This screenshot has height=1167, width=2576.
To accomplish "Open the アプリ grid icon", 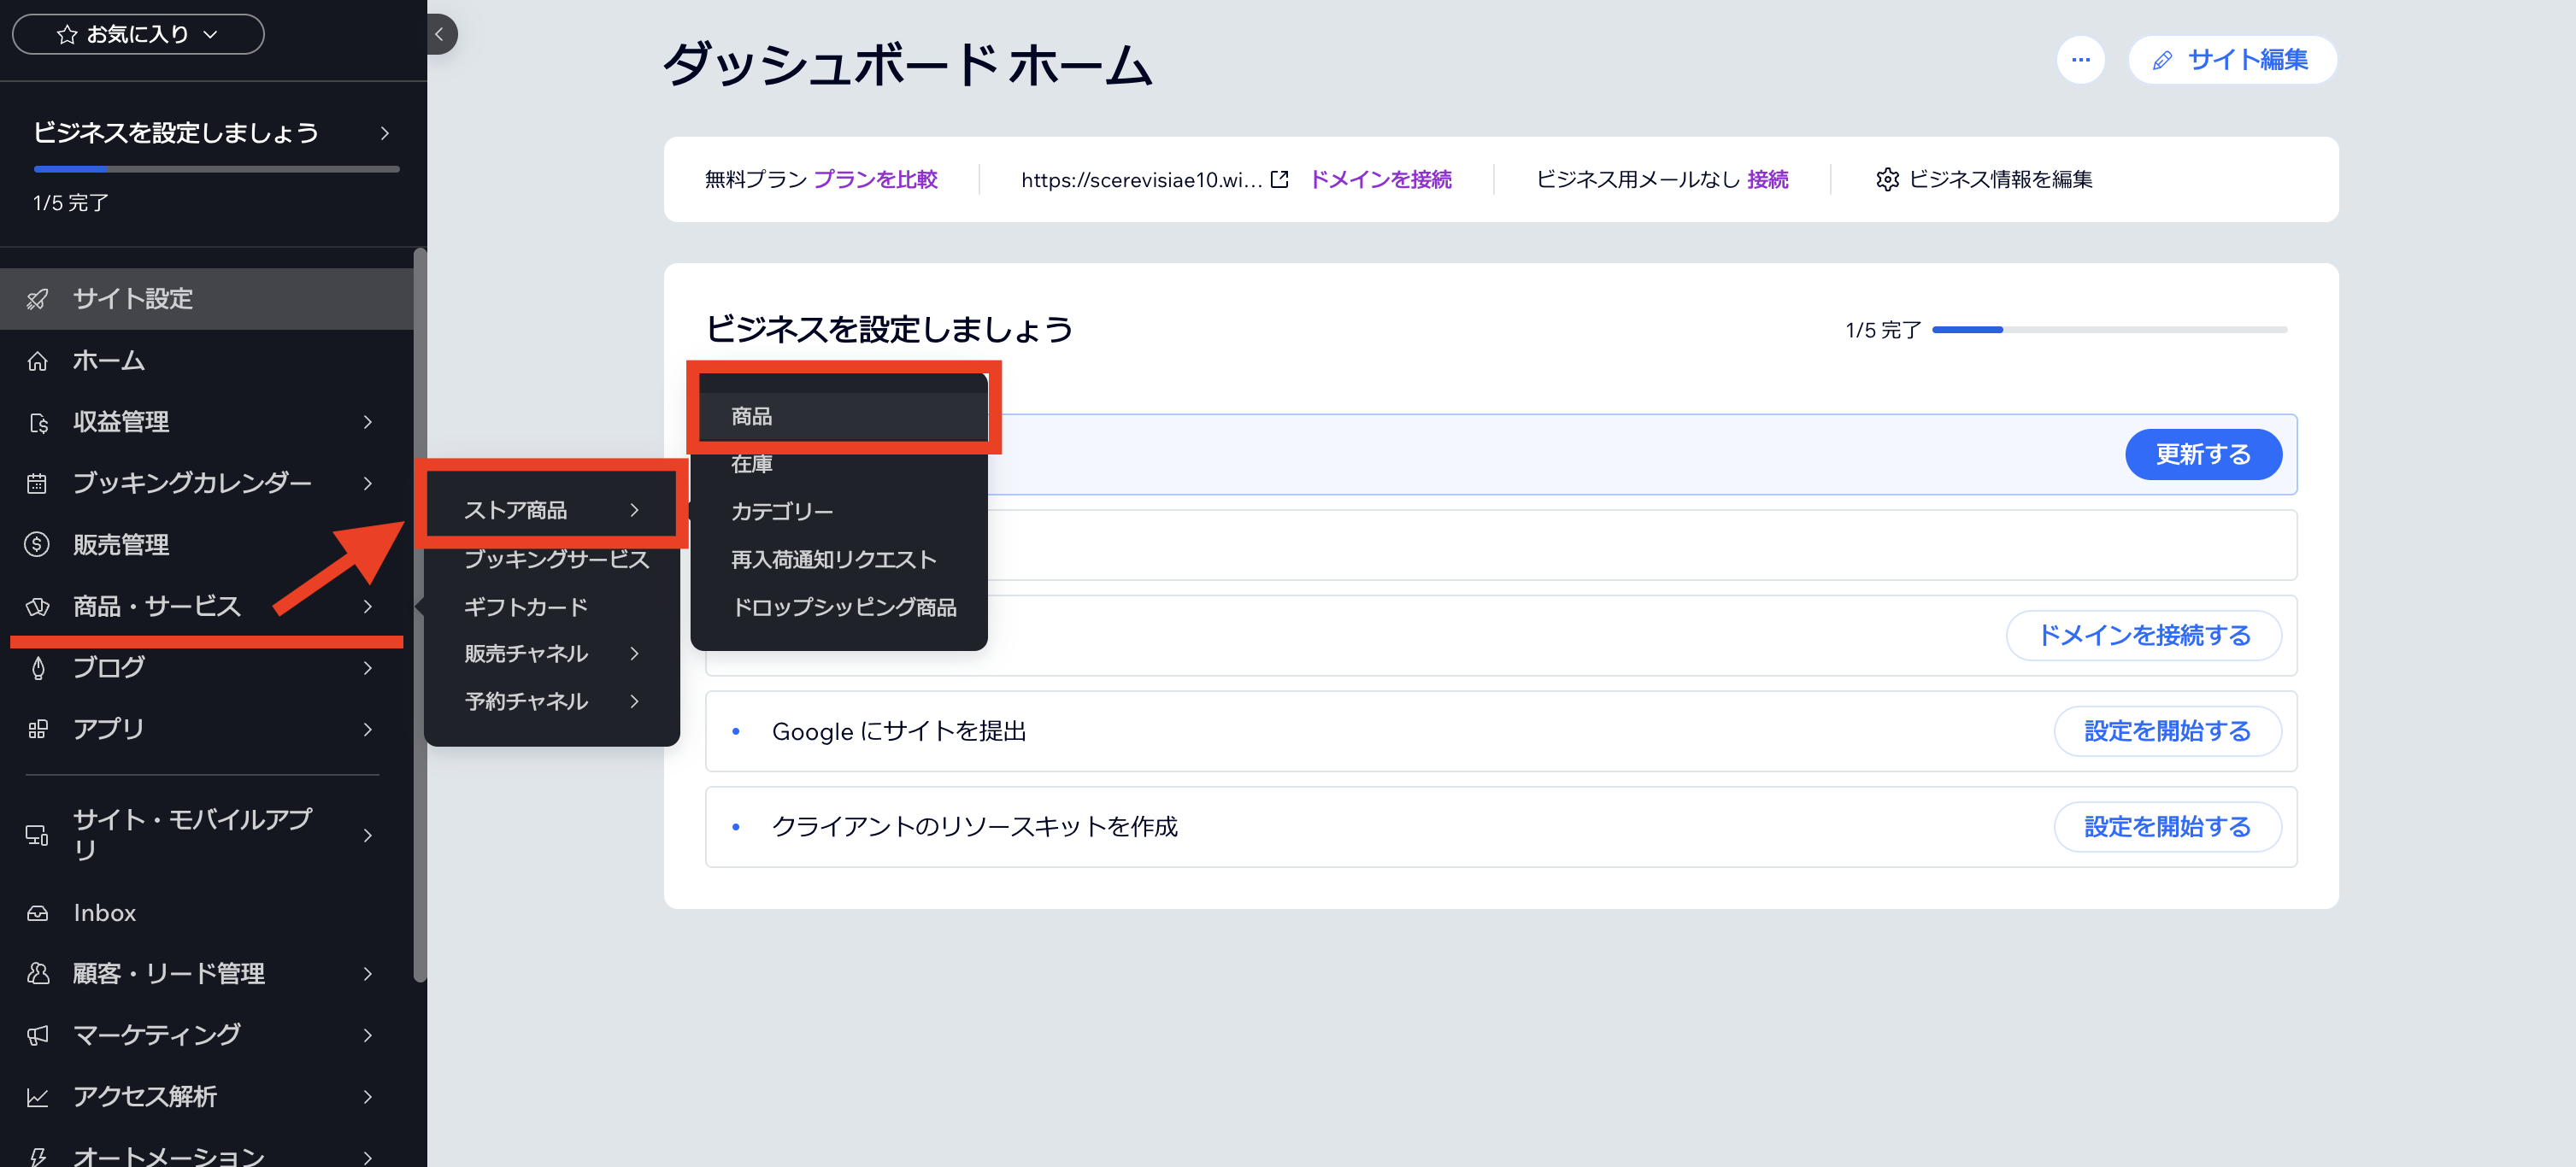I will click(x=38, y=728).
